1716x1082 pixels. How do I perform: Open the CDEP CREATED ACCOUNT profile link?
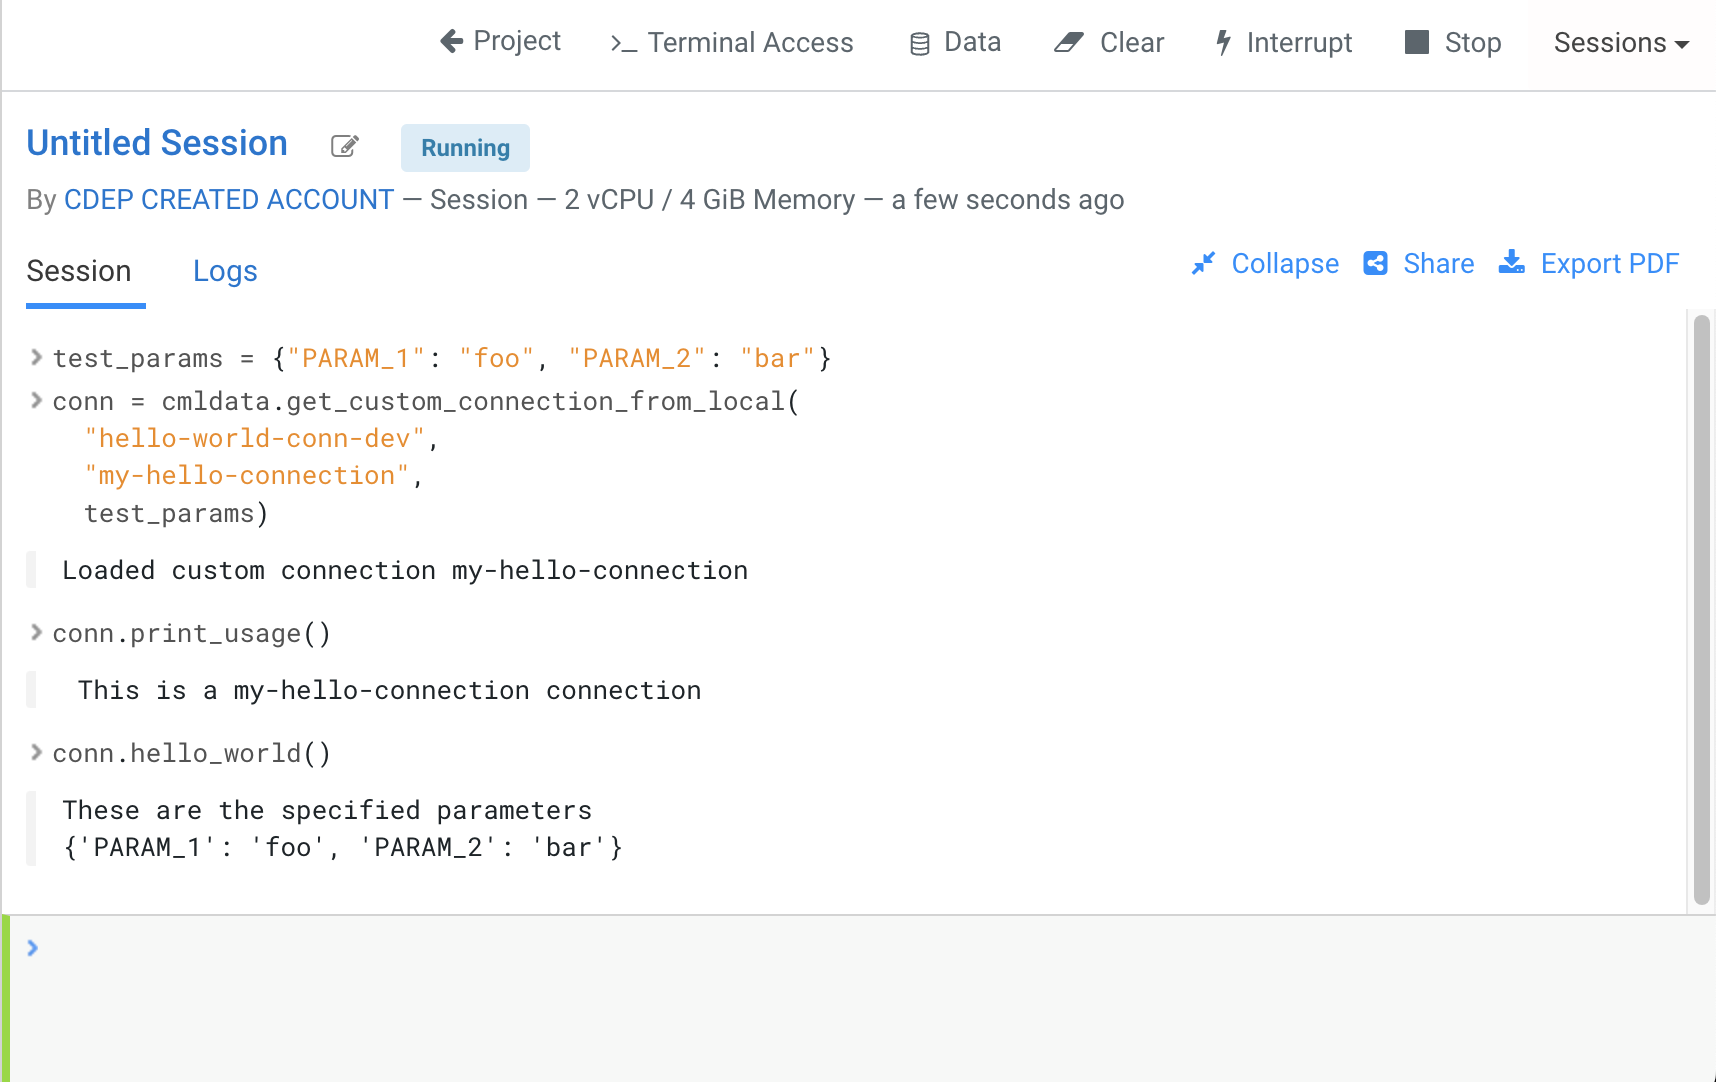[229, 200]
